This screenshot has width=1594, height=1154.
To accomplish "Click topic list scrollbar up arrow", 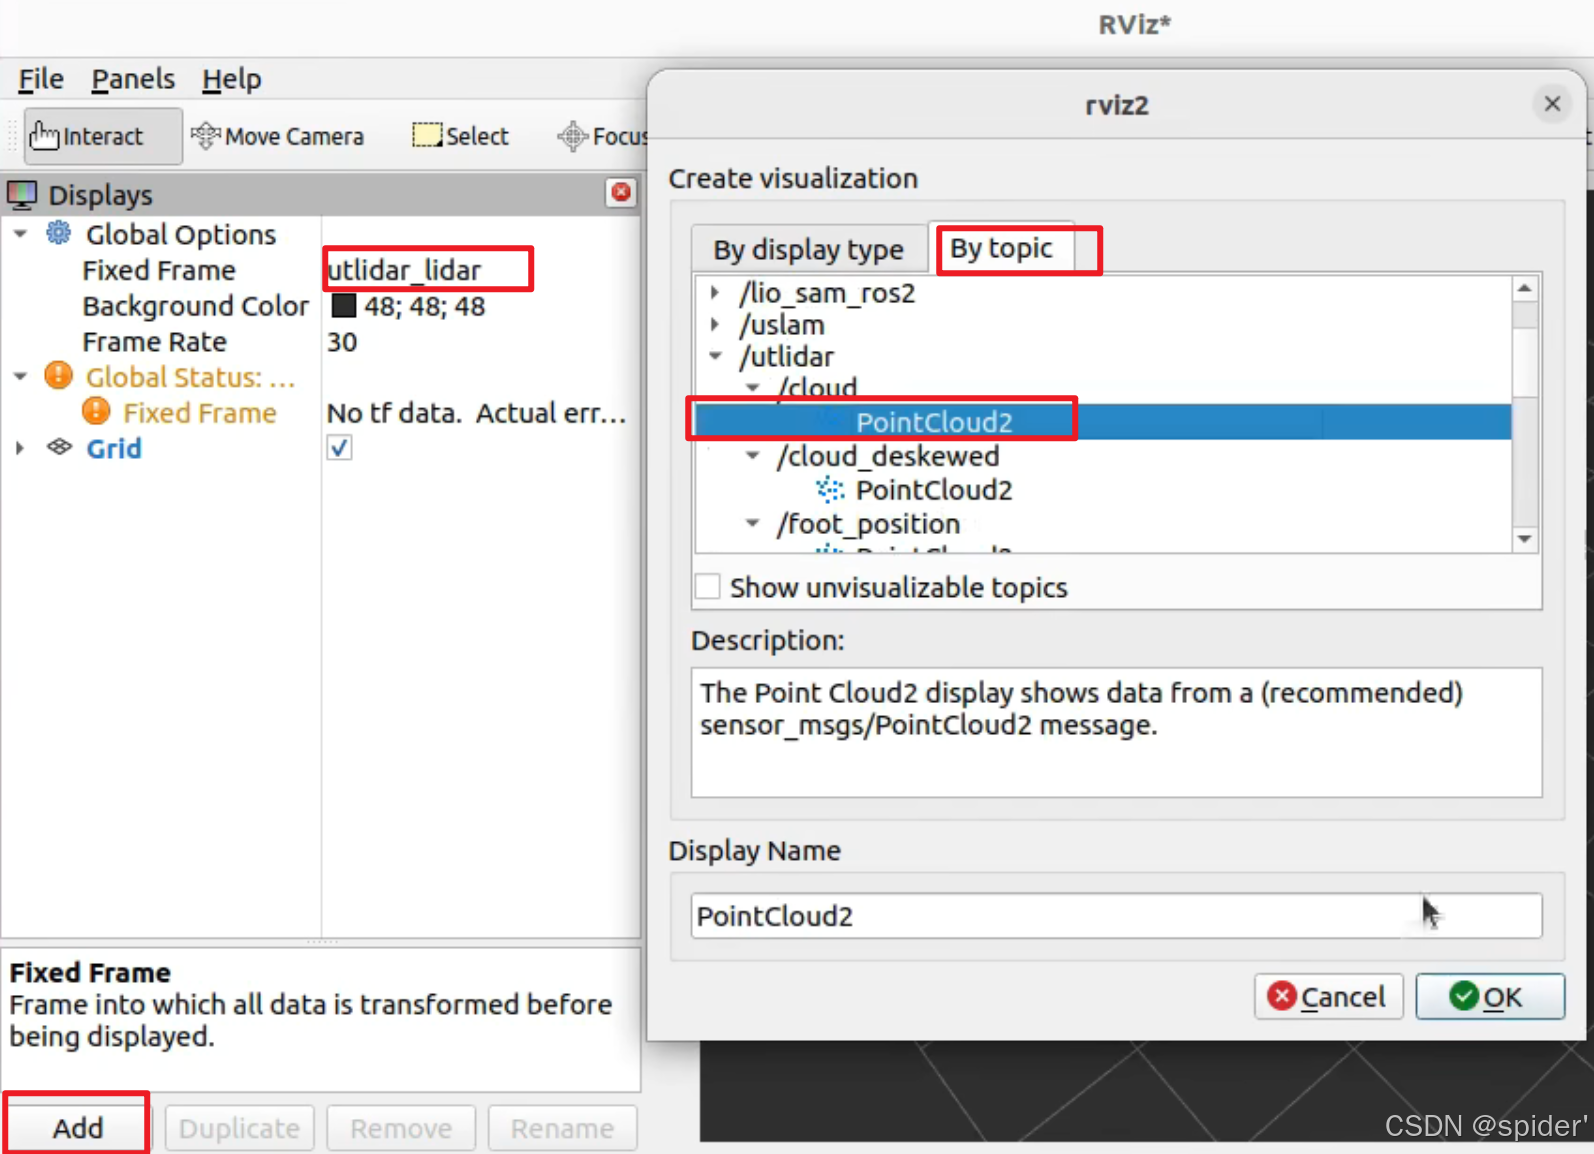I will (x=1525, y=289).
